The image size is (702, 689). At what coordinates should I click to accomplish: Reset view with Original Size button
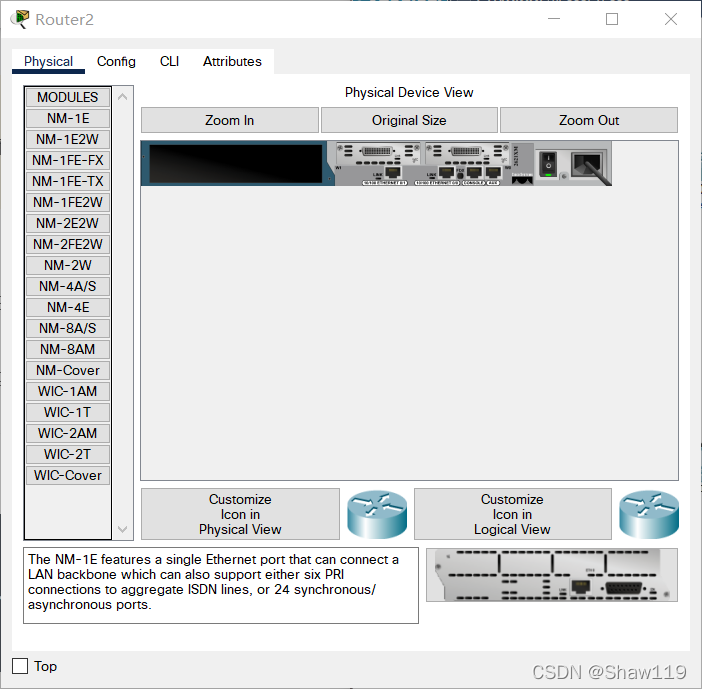(409, 120)
